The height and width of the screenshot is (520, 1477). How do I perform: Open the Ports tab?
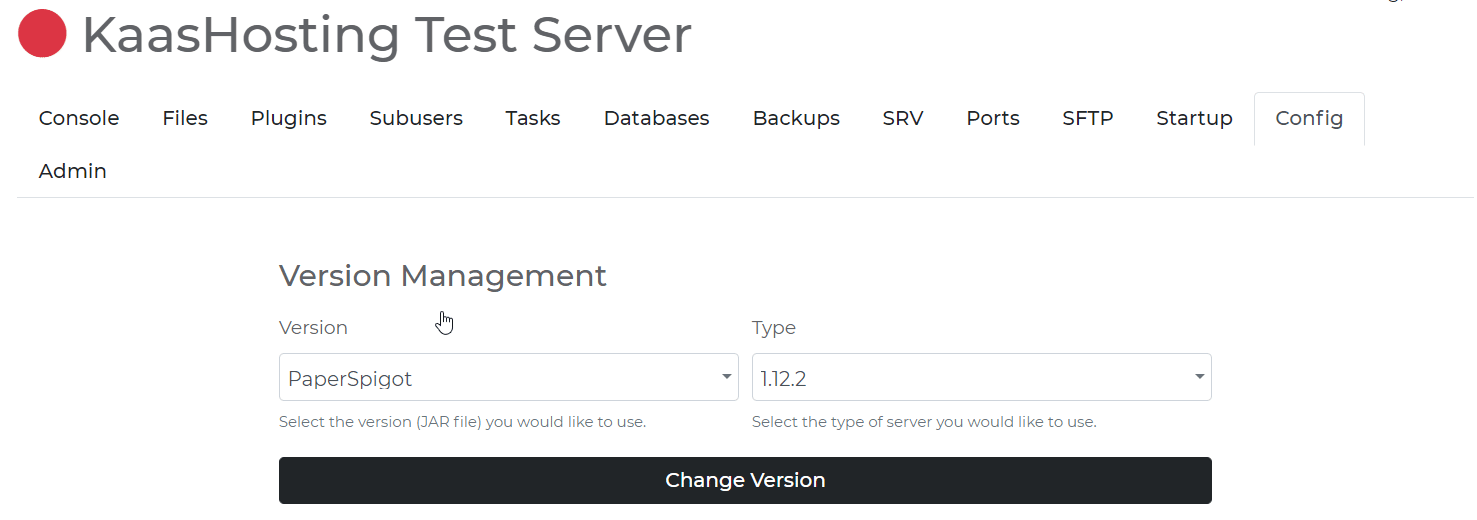pos(992,118)
